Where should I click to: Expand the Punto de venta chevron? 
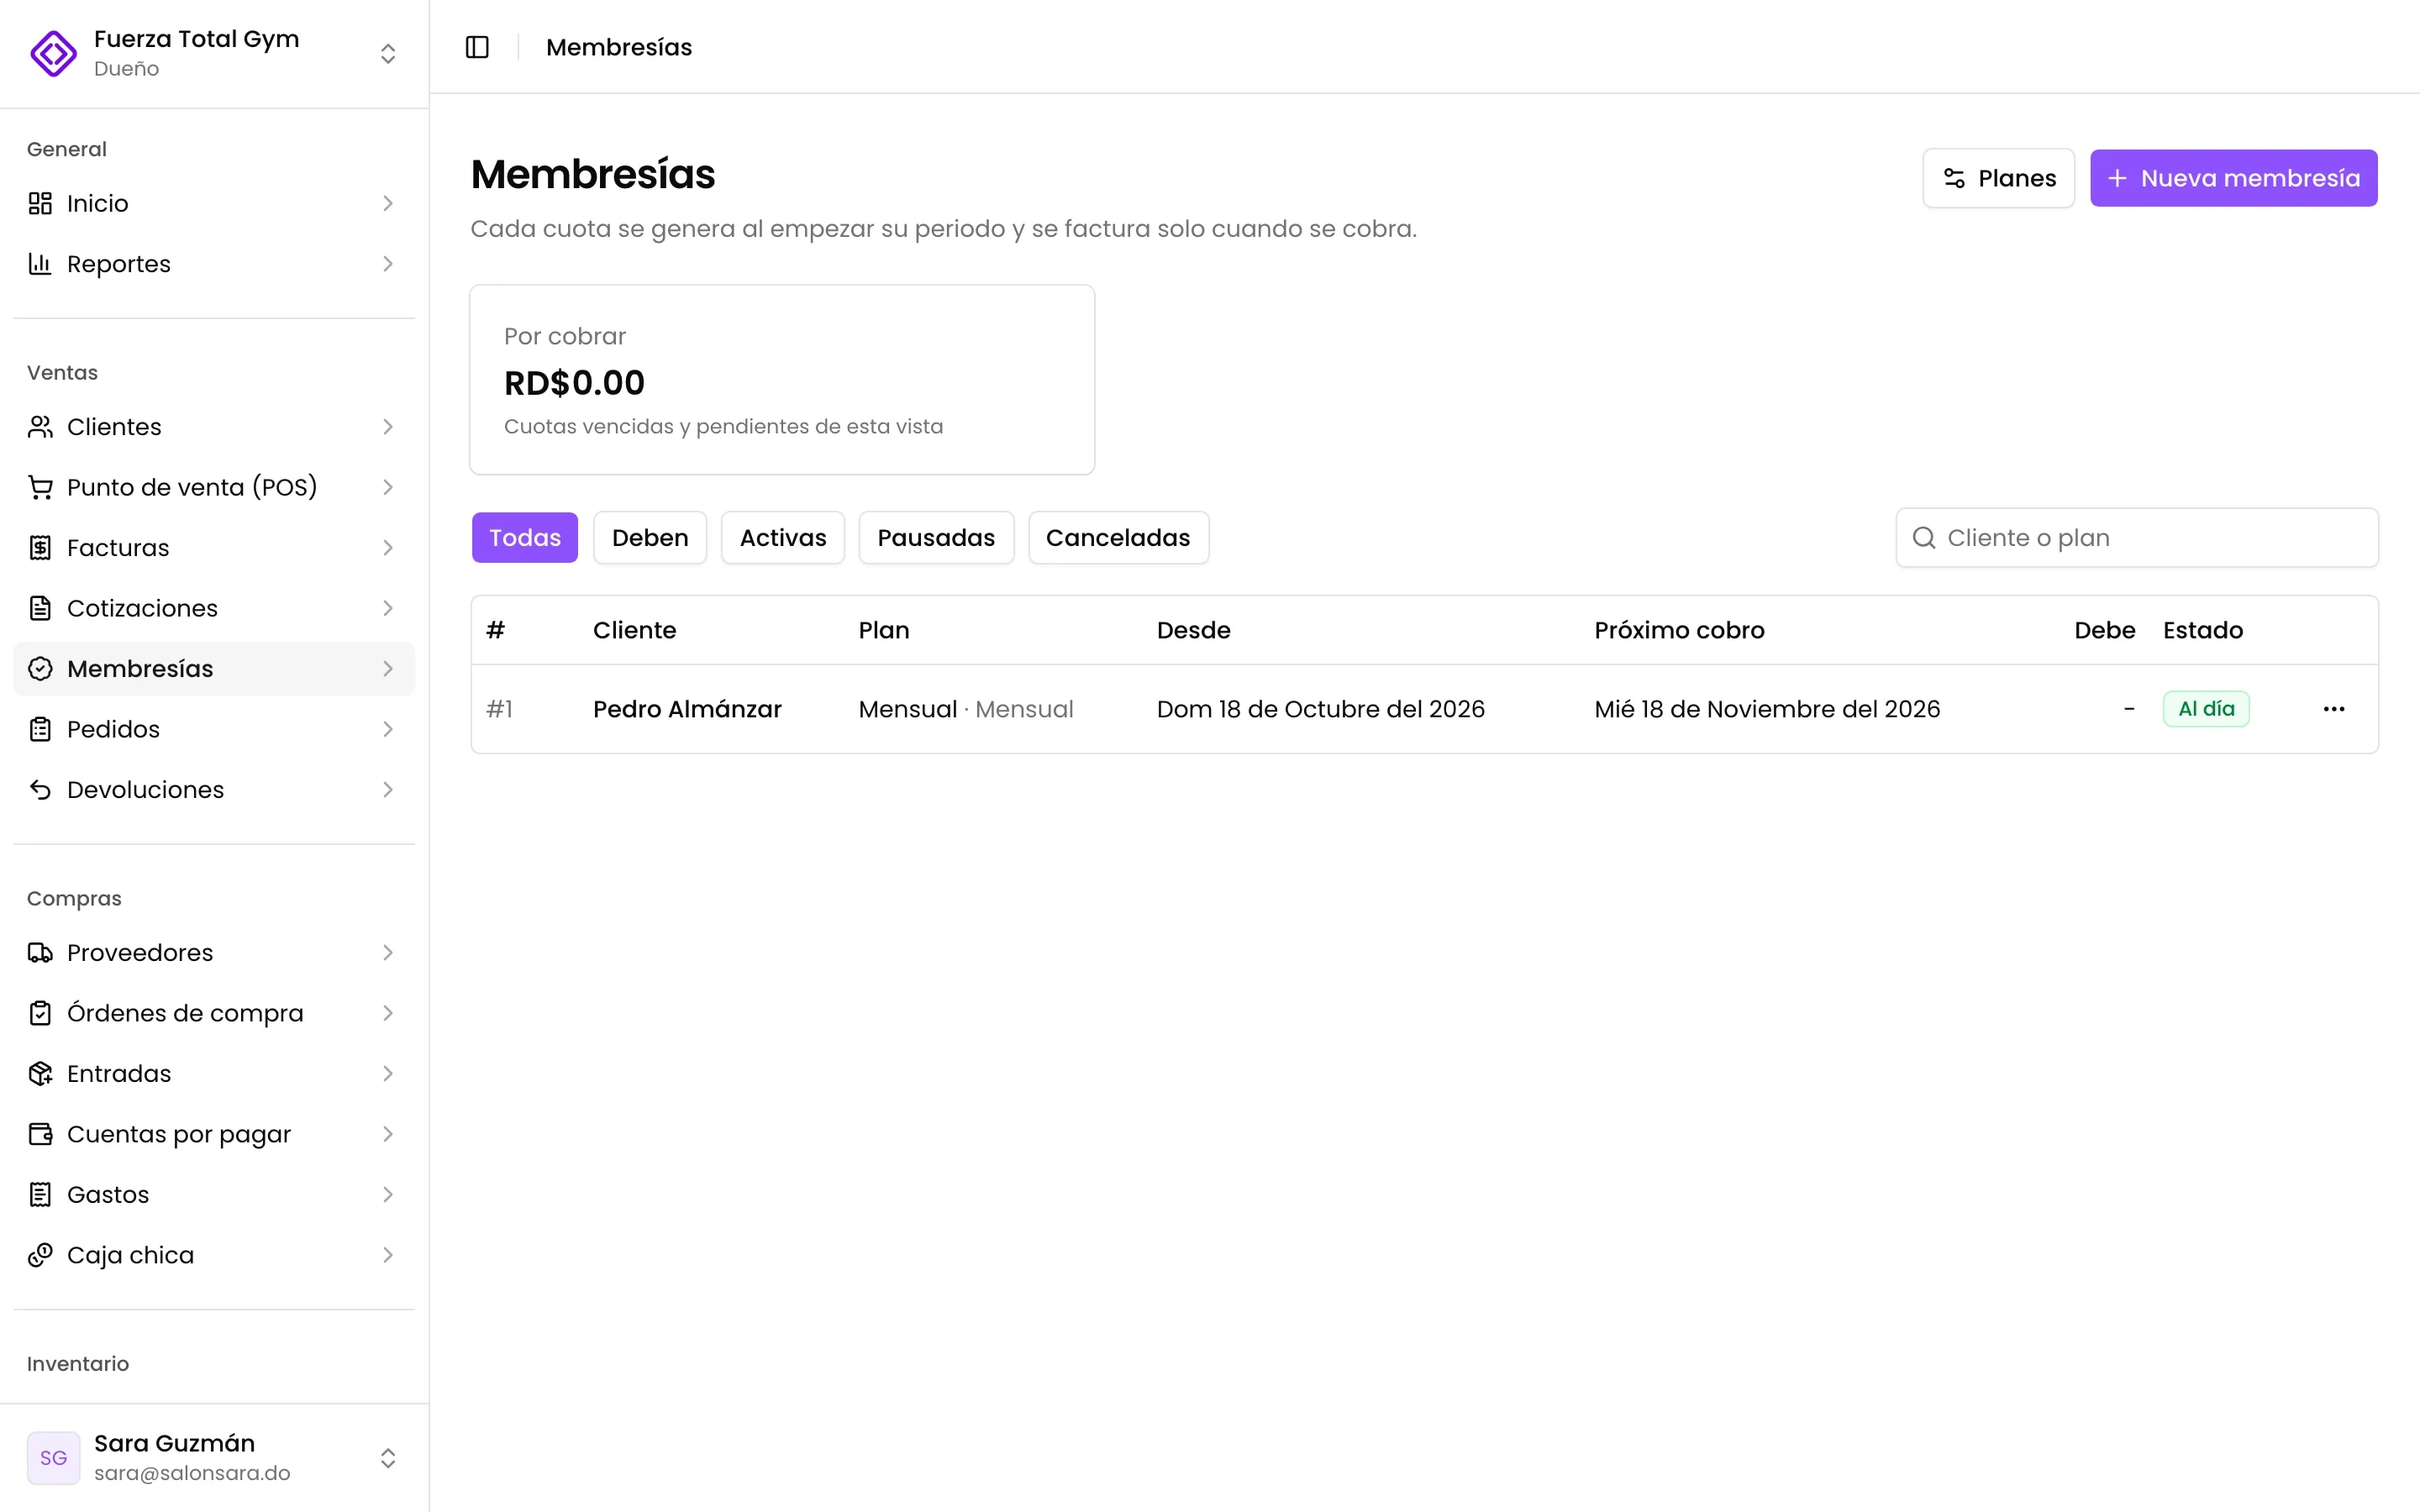click(x=388, y=487)
